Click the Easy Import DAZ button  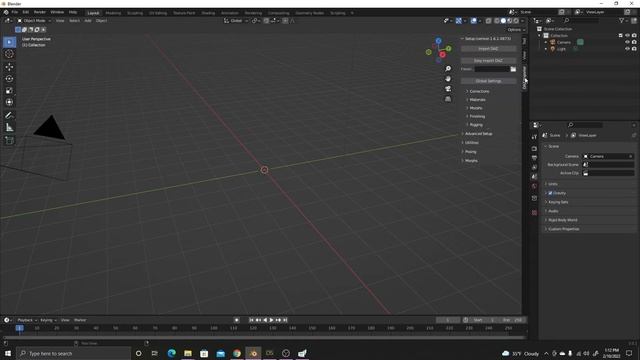tap(489, 61)
